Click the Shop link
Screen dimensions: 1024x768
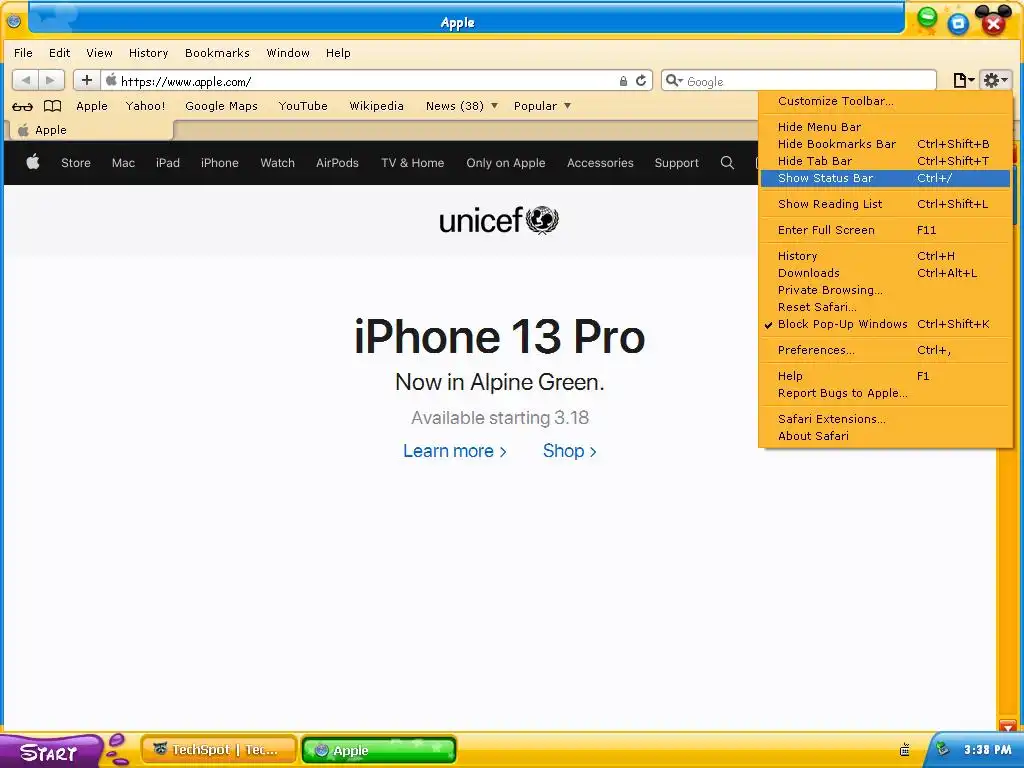tap(569, 451)
